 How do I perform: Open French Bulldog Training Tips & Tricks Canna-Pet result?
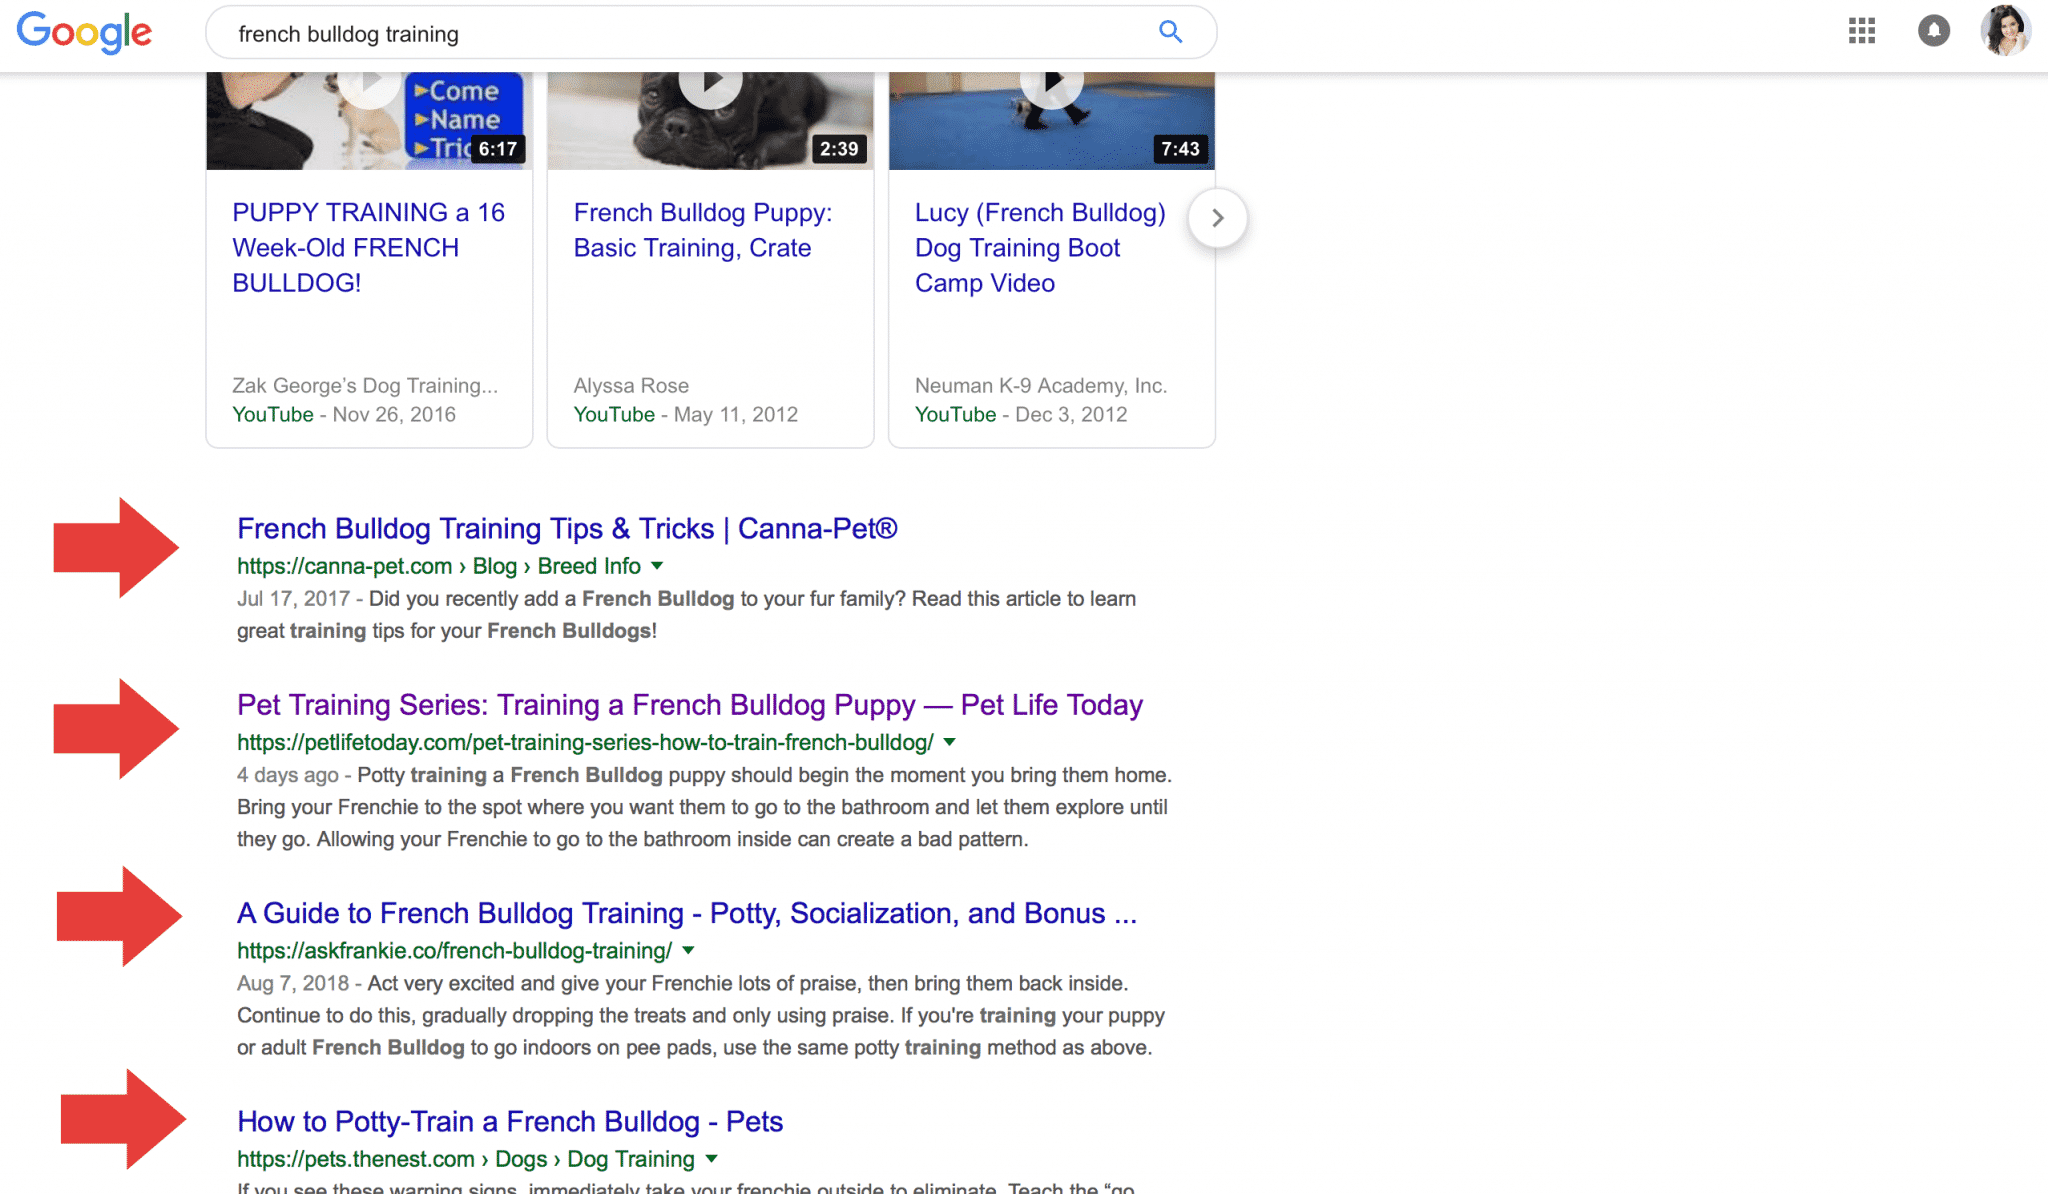(567, 528)
